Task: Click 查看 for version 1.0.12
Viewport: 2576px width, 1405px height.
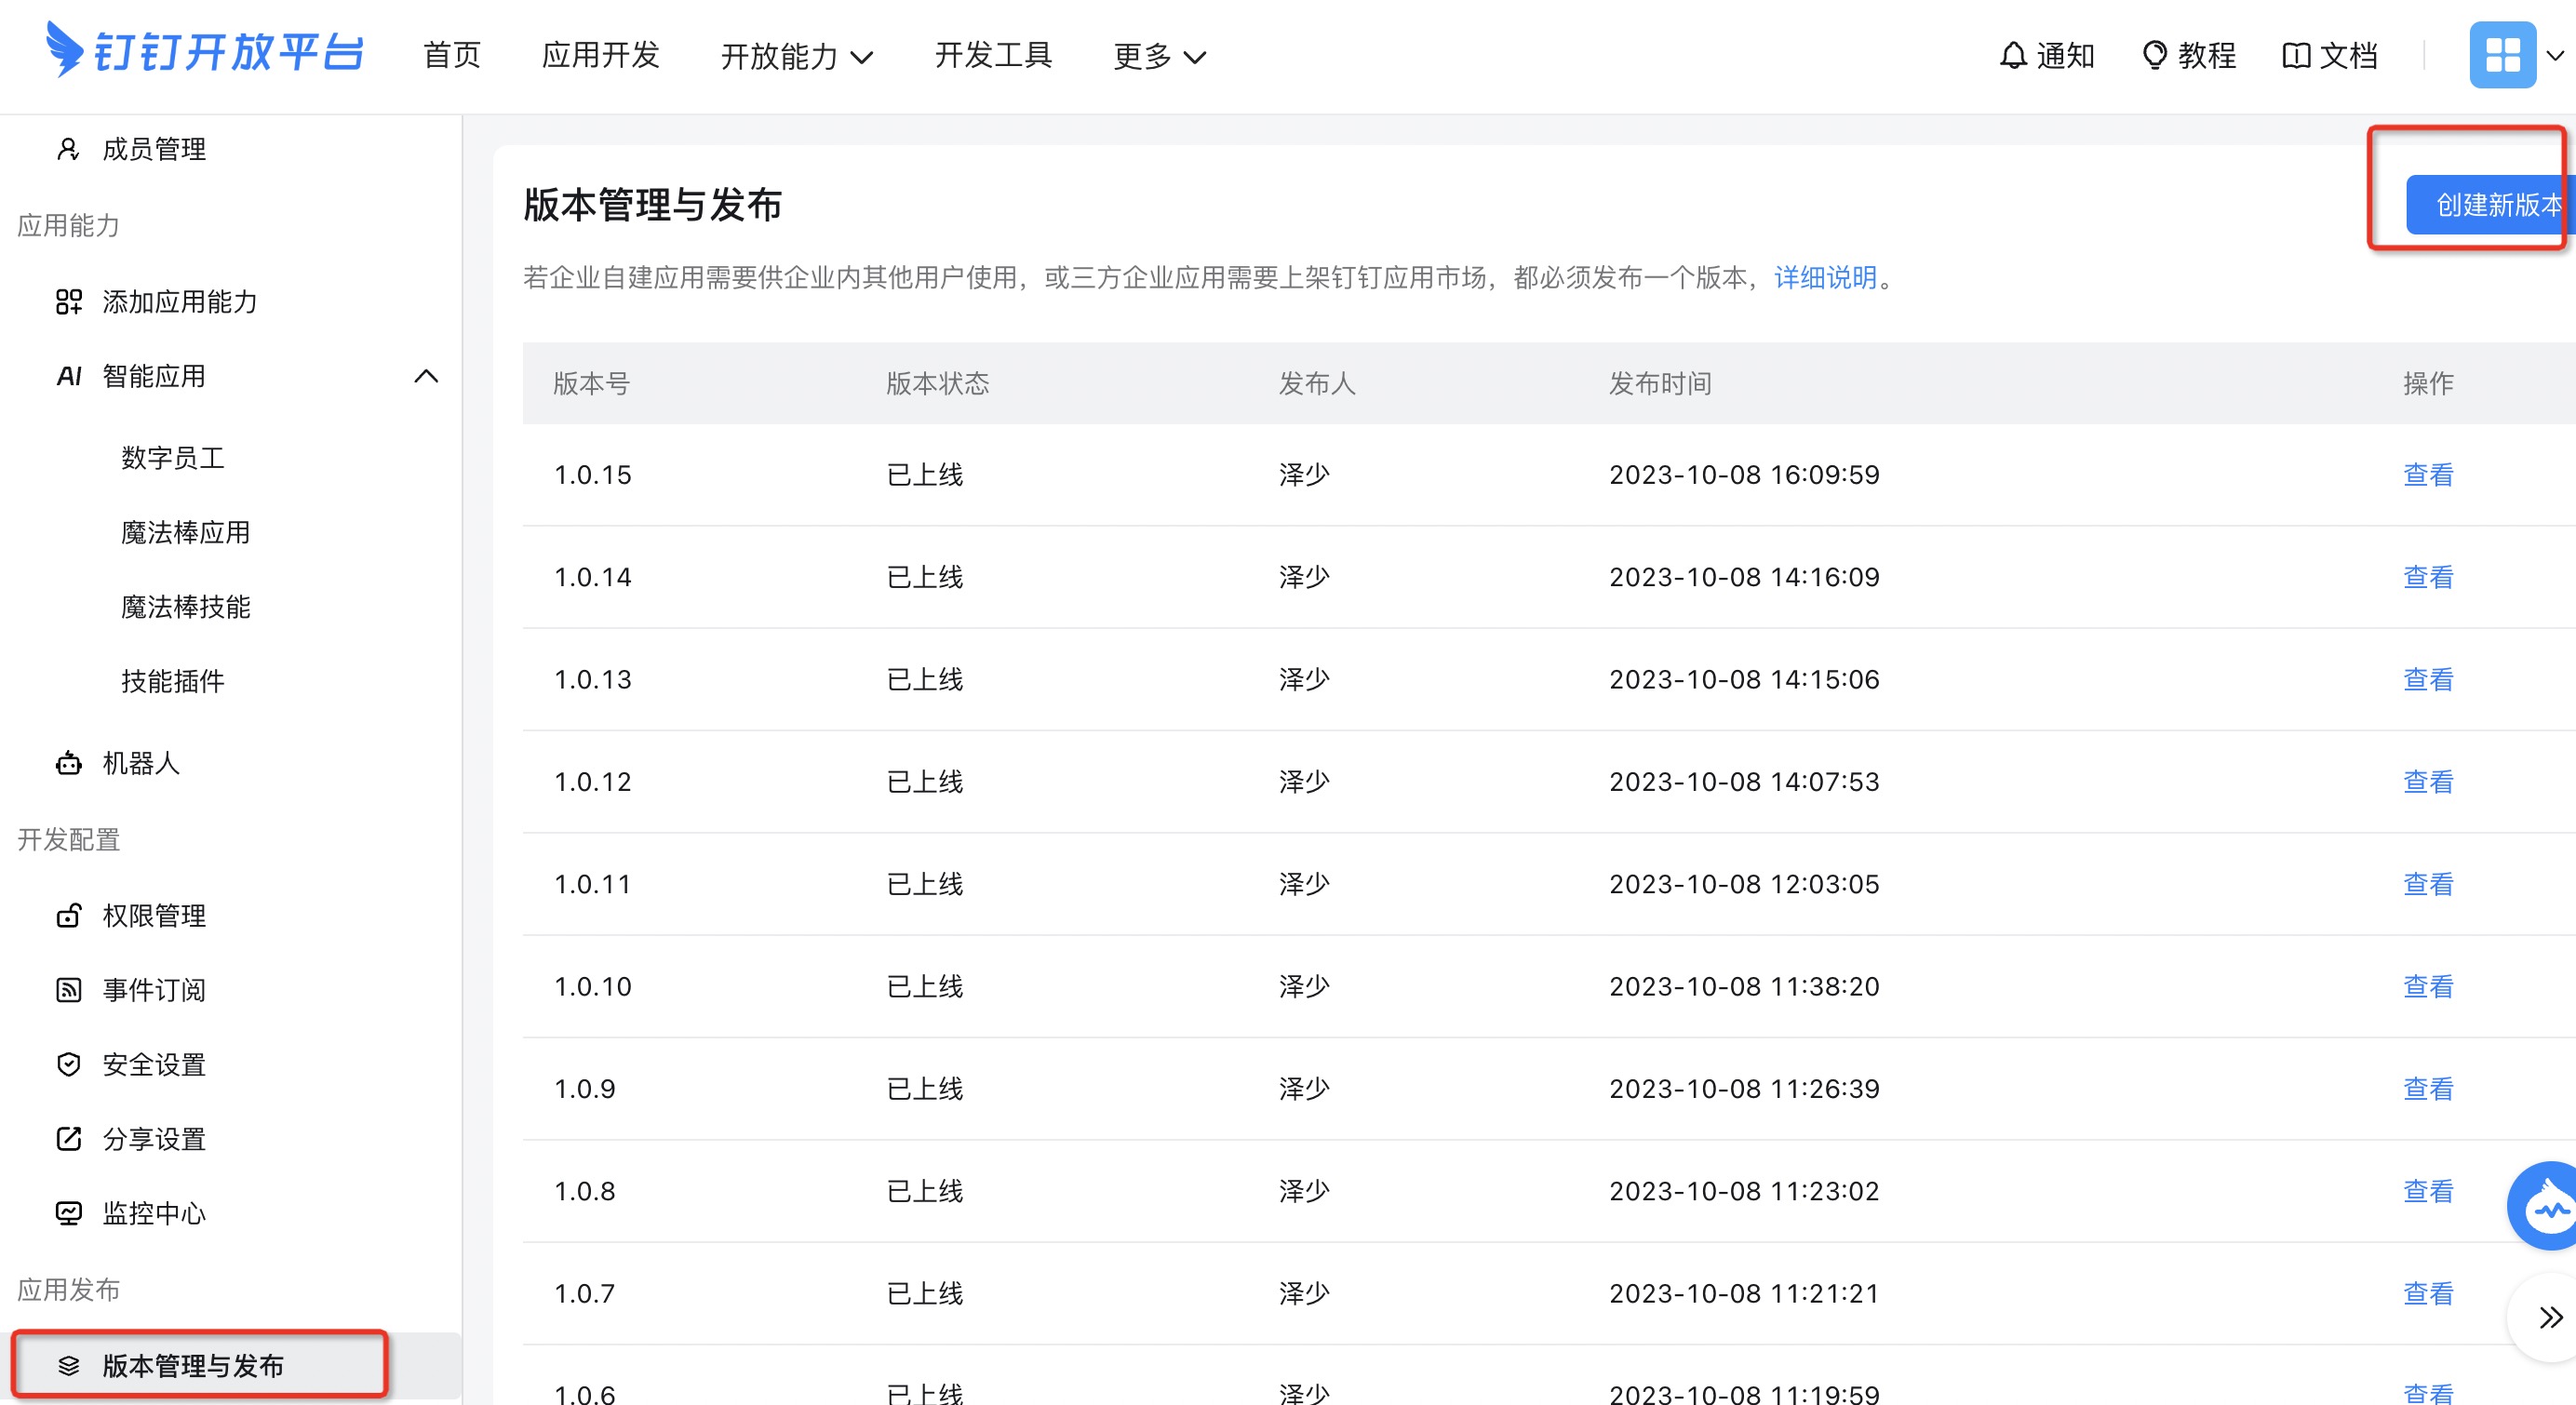Action: [x=2428, y=782]
